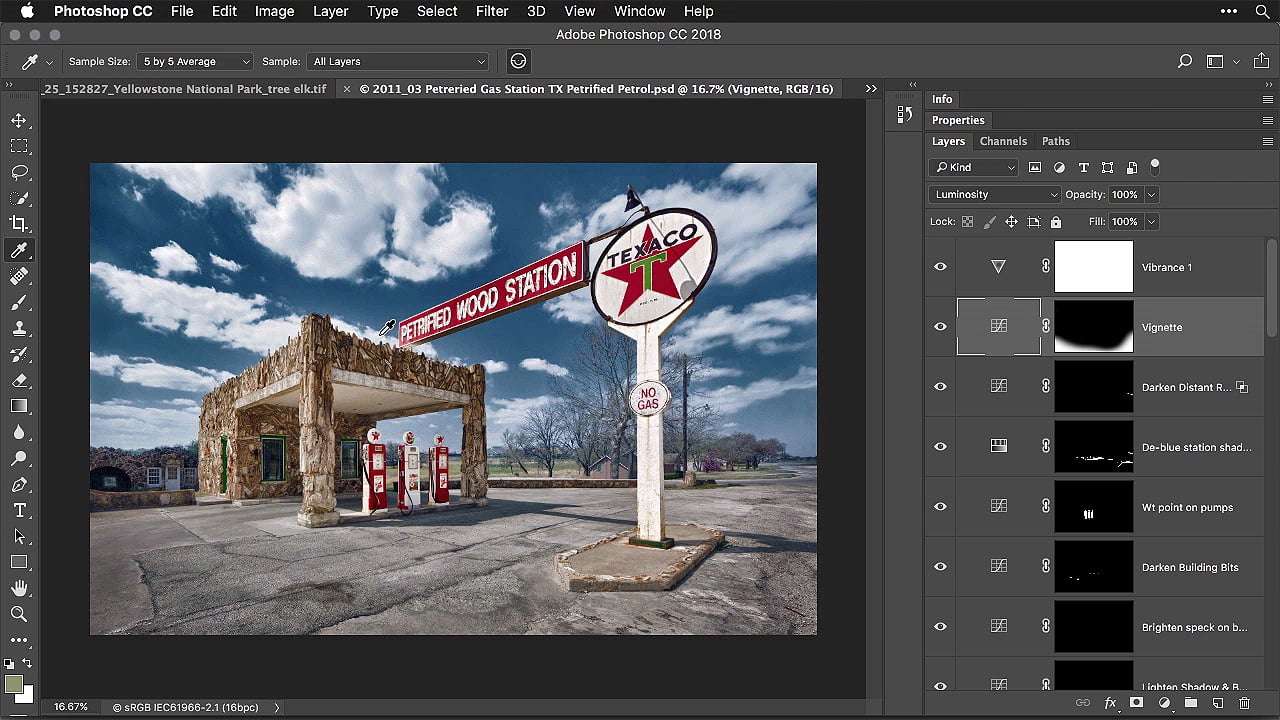The width and height of the screenshot is (1280, 720).
Task: Open the Filter menu
Action: (491, 11)
